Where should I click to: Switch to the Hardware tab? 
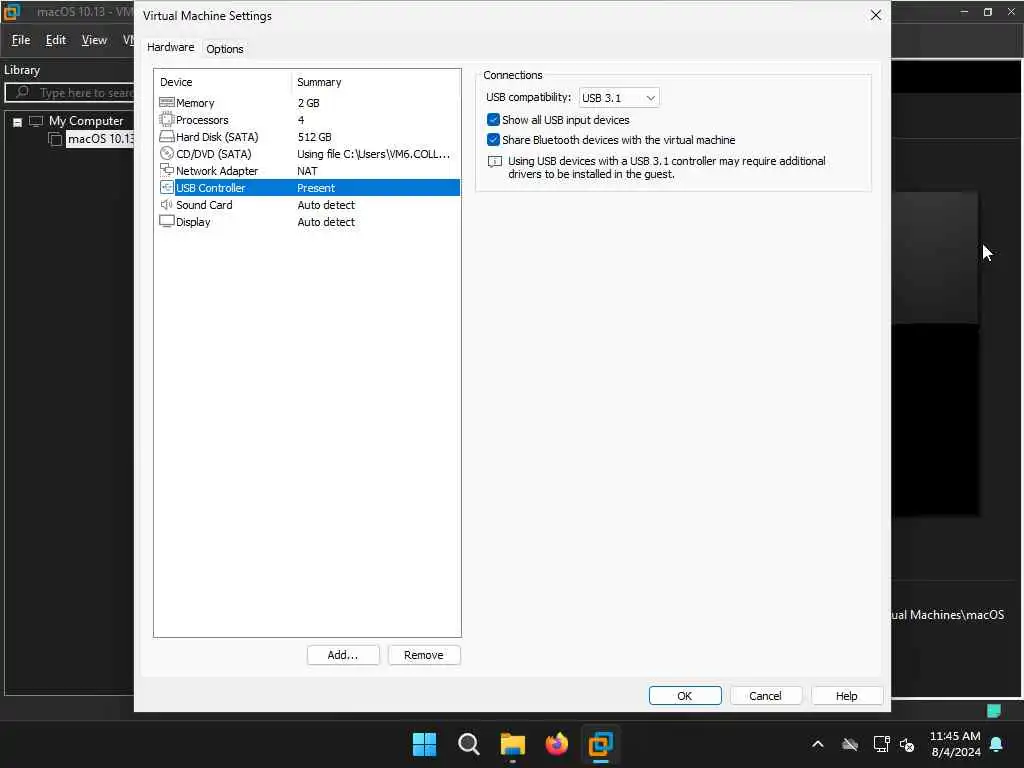170,47
